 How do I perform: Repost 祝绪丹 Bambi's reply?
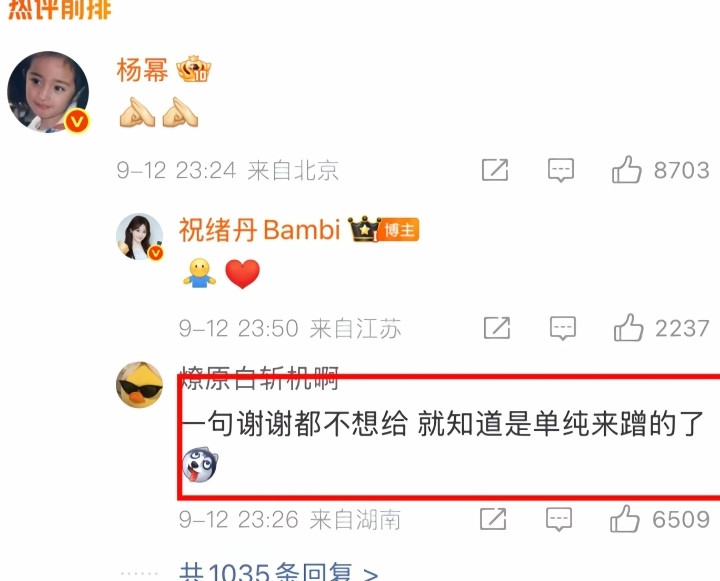(x=497, y=327)
